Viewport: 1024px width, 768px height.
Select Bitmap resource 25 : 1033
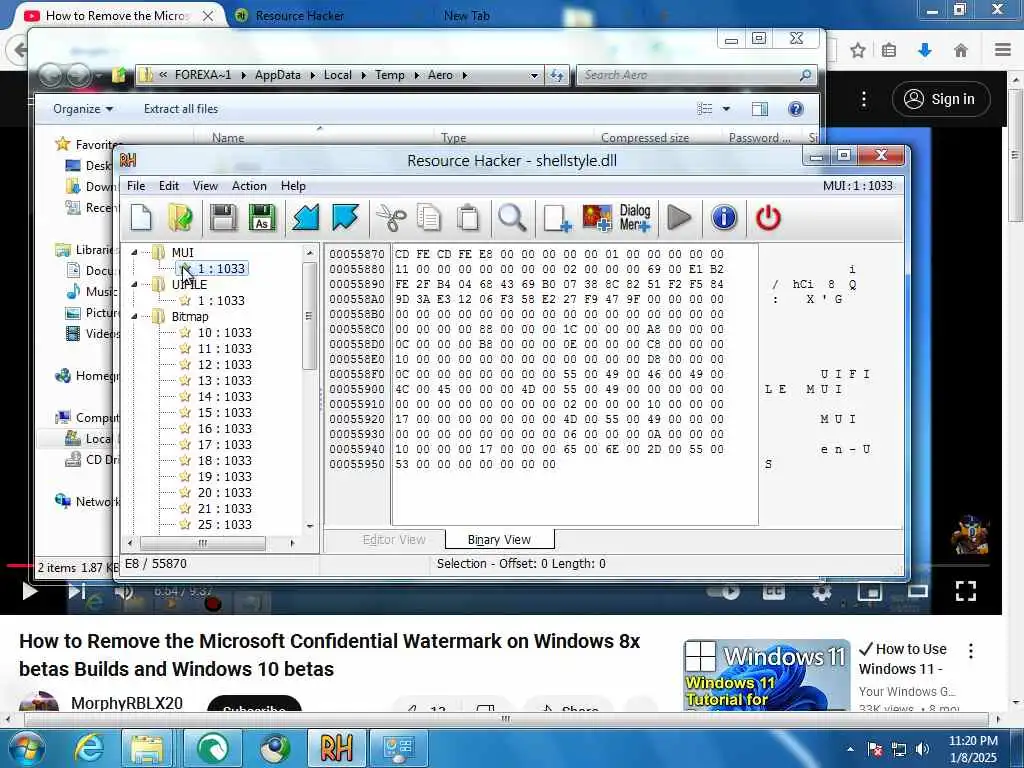click(x=224, y=524)
